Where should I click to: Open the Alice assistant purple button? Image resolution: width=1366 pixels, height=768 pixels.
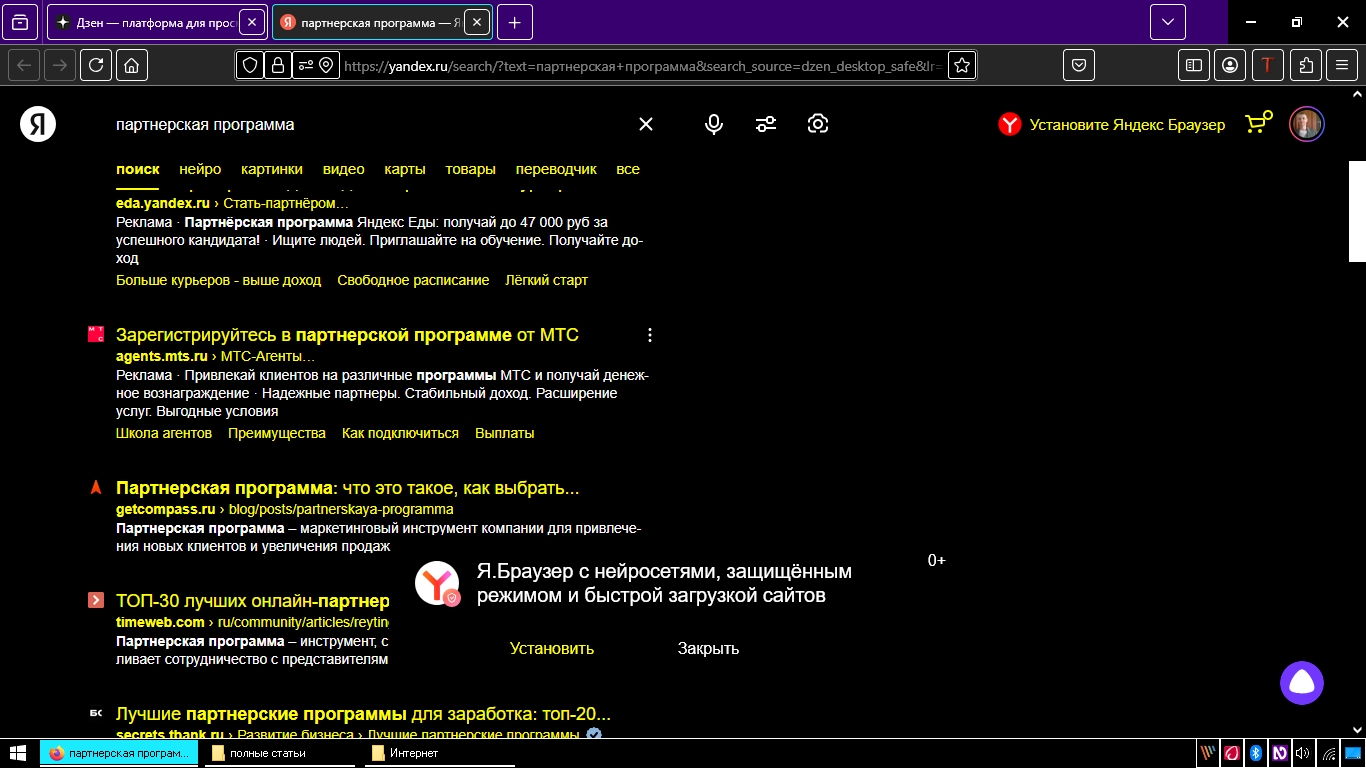tap(1302, 683)
